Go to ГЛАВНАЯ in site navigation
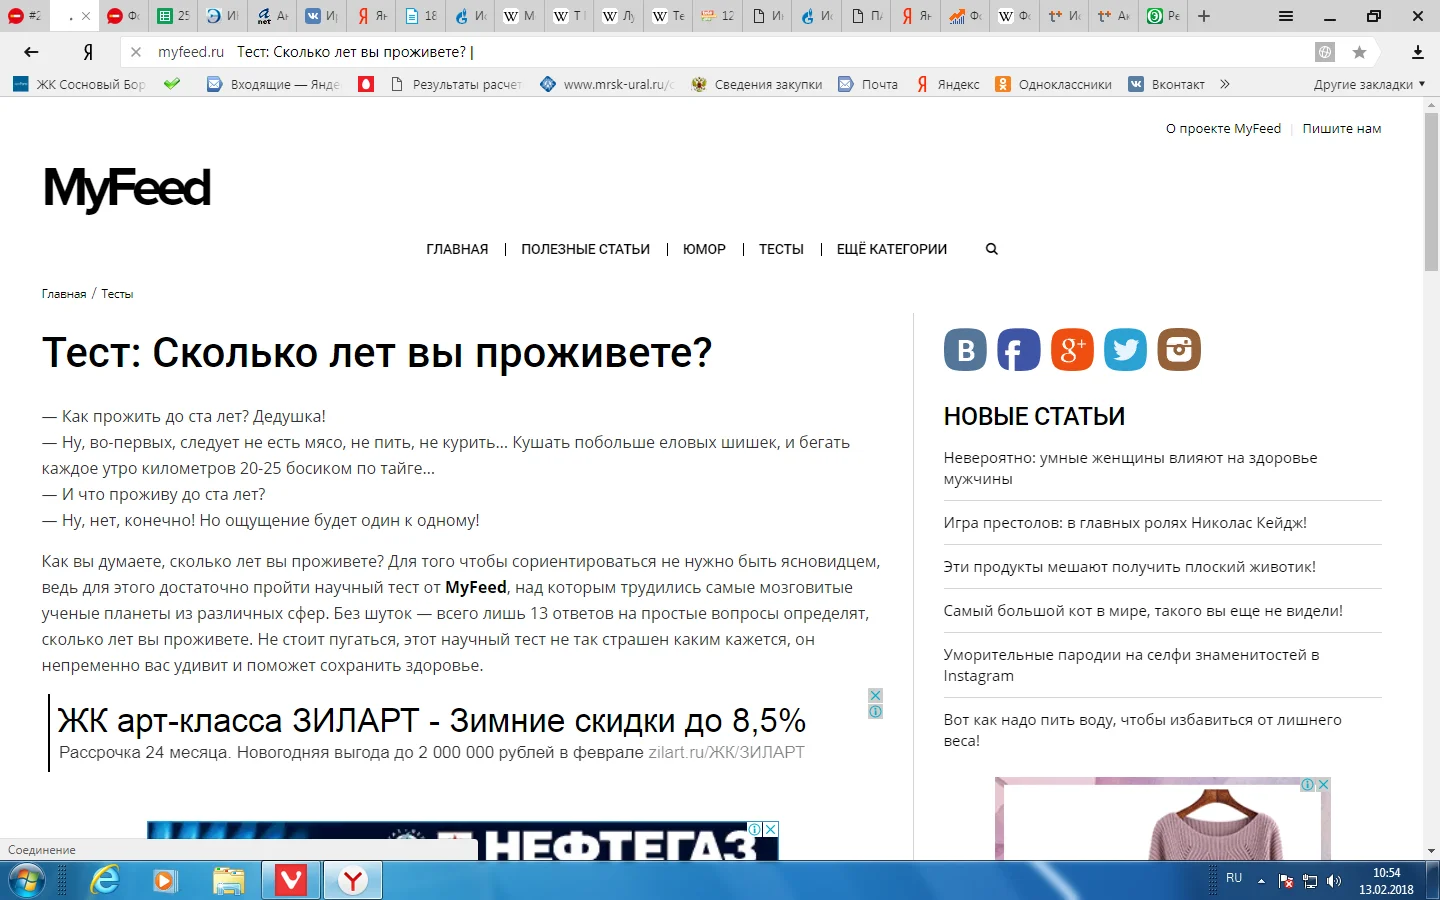 [457, 249]
